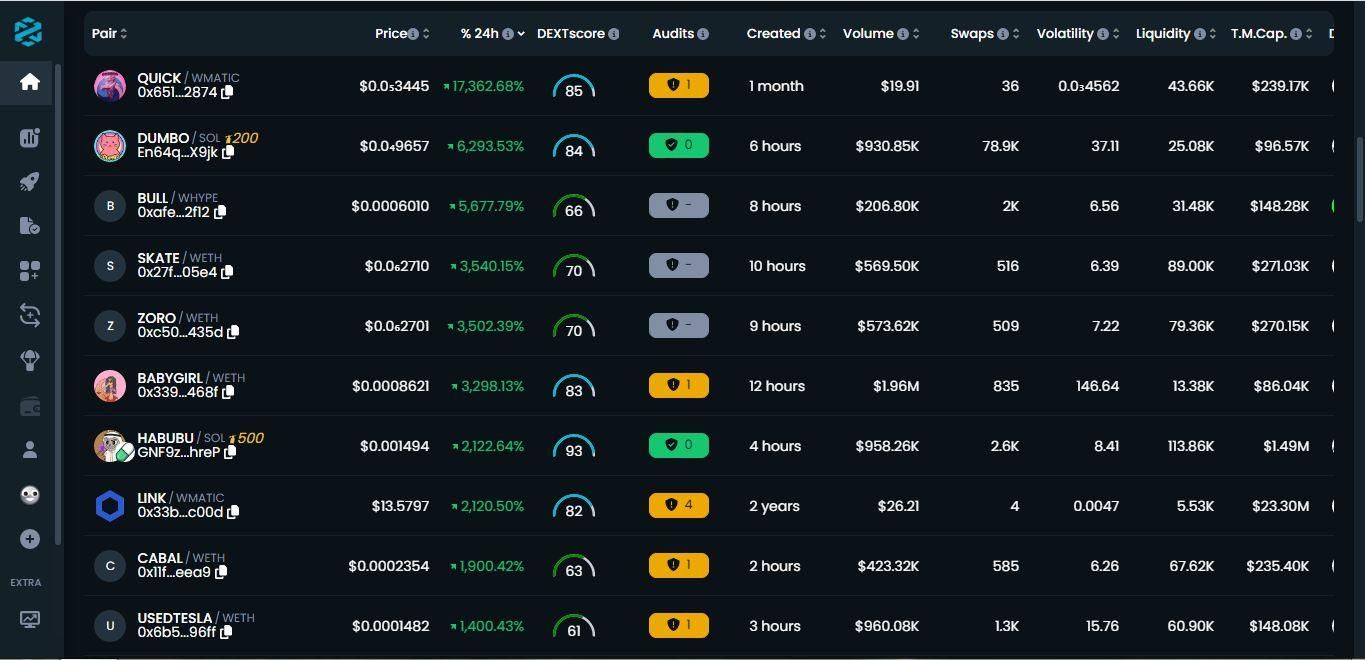Sort by Created using its sort arrows
This screenshot has width=1365, height=660.
[x=822, y=34]
